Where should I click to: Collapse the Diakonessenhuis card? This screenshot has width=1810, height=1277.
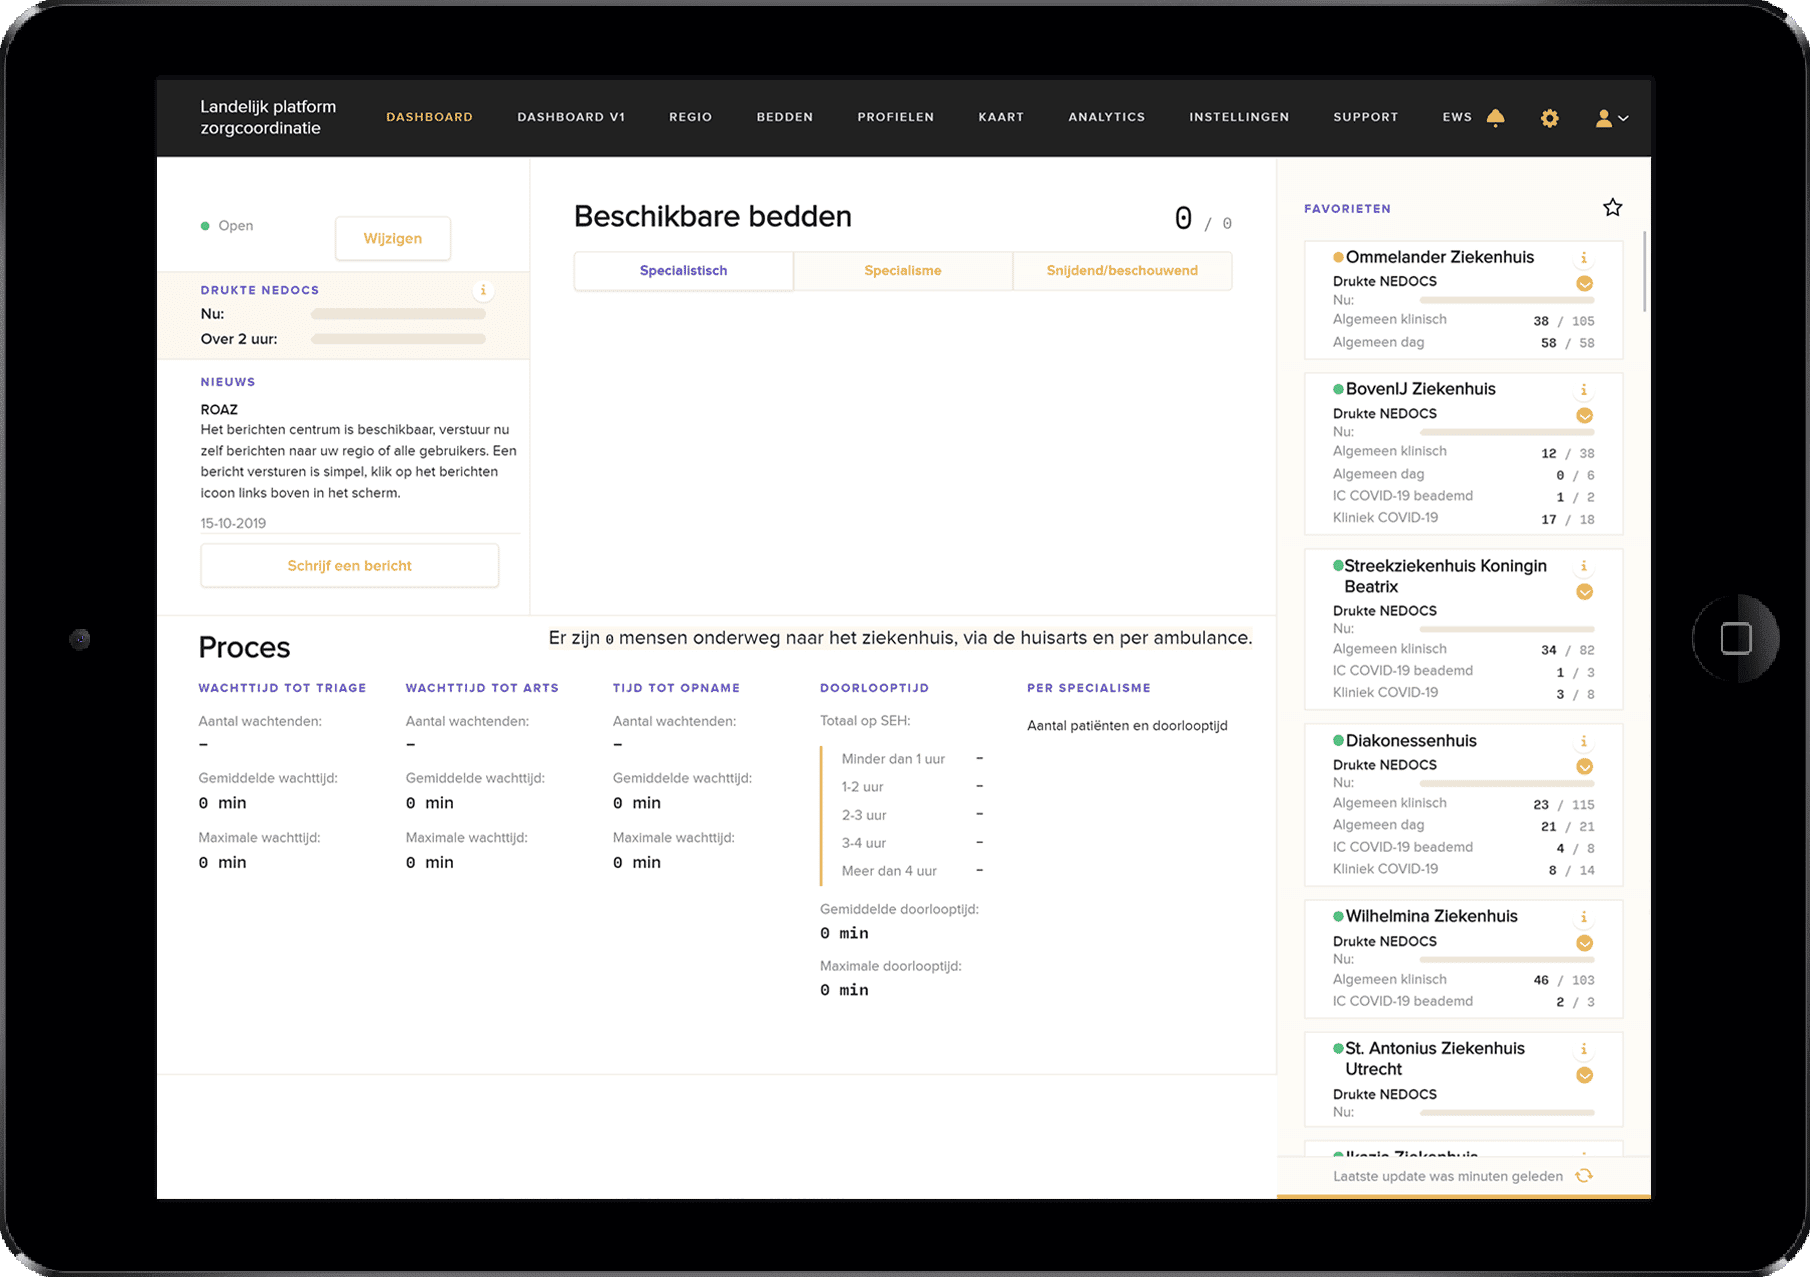point(1584,766)
